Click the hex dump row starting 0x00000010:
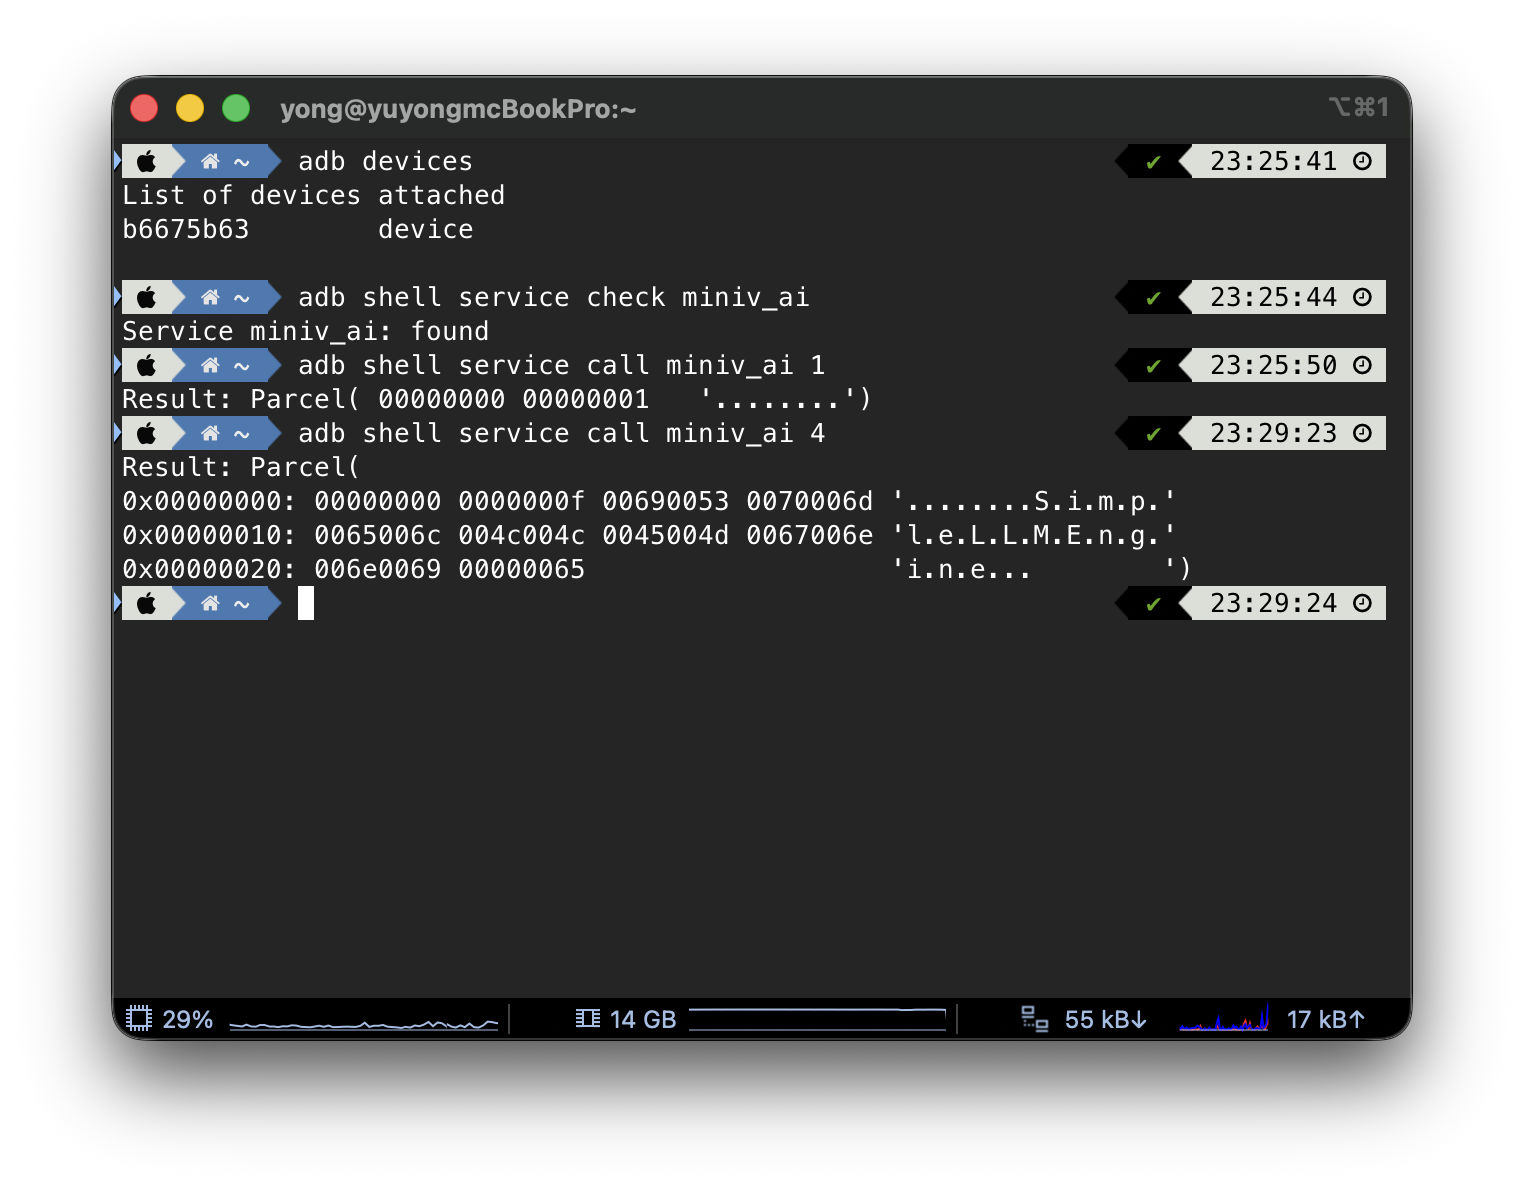 (x=649, y=535)
